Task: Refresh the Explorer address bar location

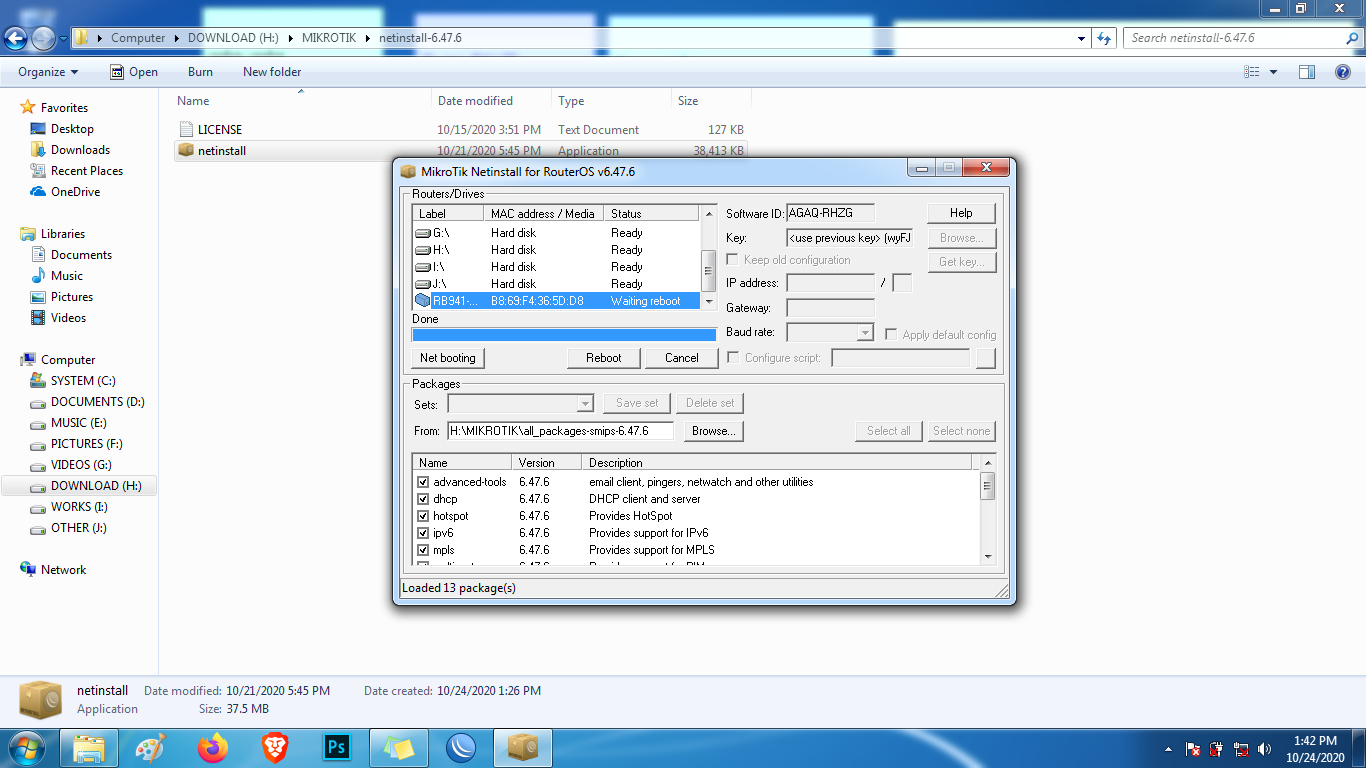Action: point(1104,38)
